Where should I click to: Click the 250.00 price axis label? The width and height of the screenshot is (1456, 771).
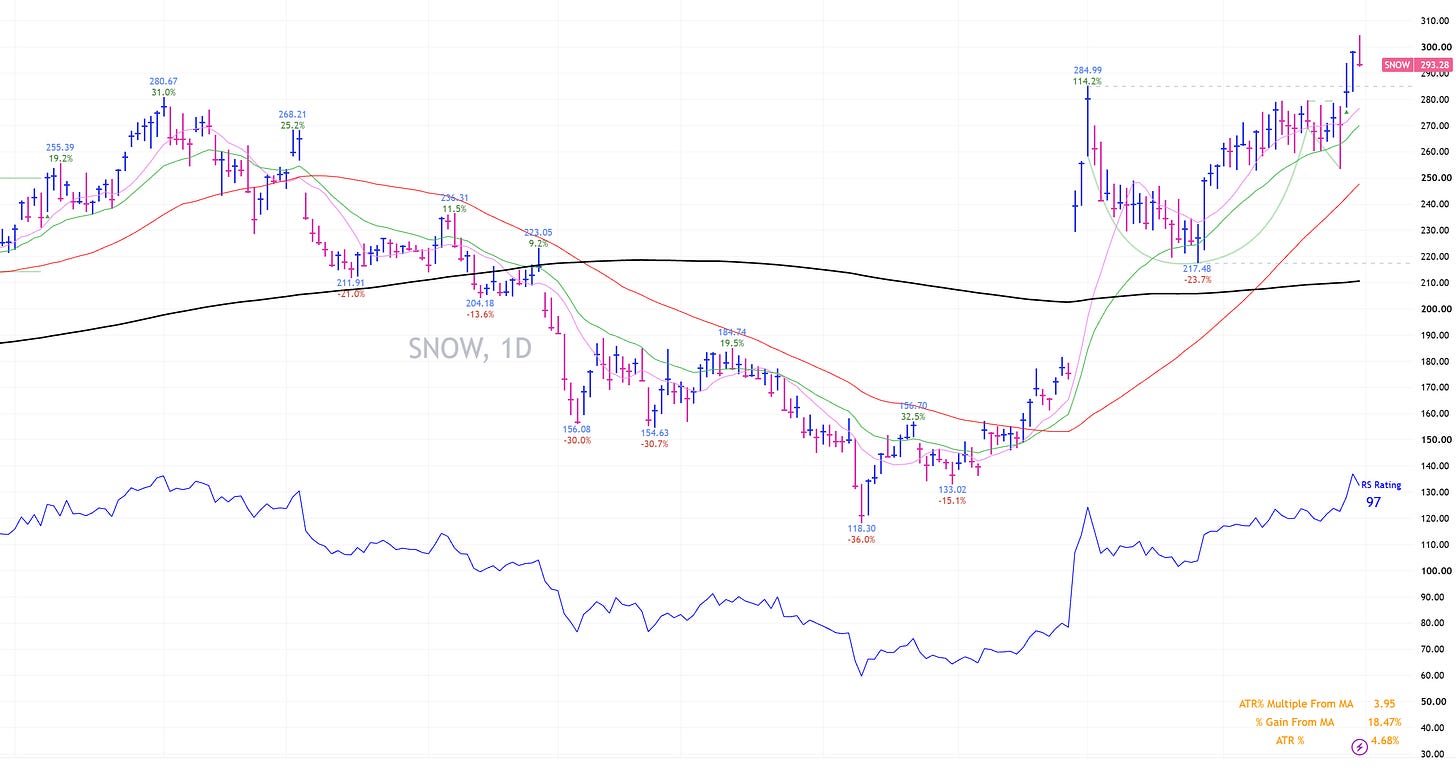pos(1434,178)
